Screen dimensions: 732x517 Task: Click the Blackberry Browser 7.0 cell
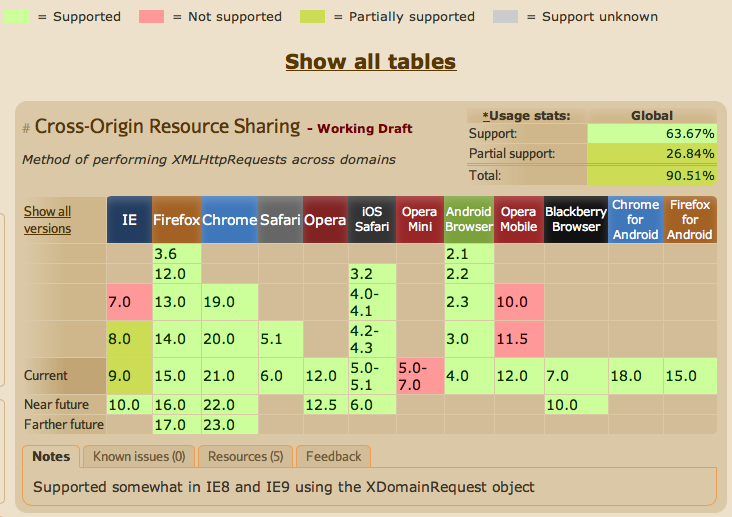click(x=576, y=376)
